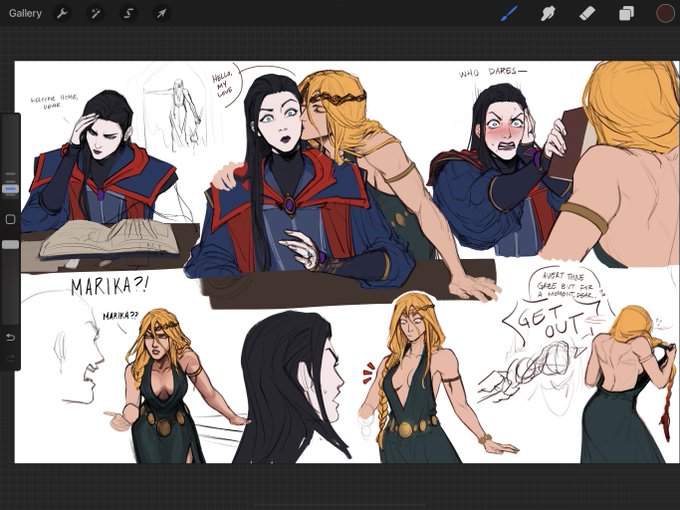Open the Adjustments magic wand menu

pyautogui.click(x=95, y=13)
